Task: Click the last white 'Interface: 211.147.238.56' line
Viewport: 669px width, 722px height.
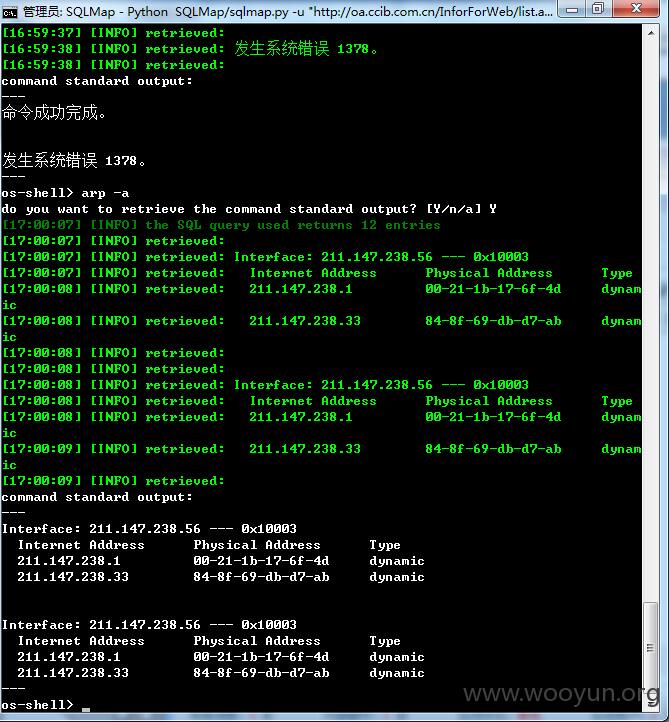Action: pos(149,625)
